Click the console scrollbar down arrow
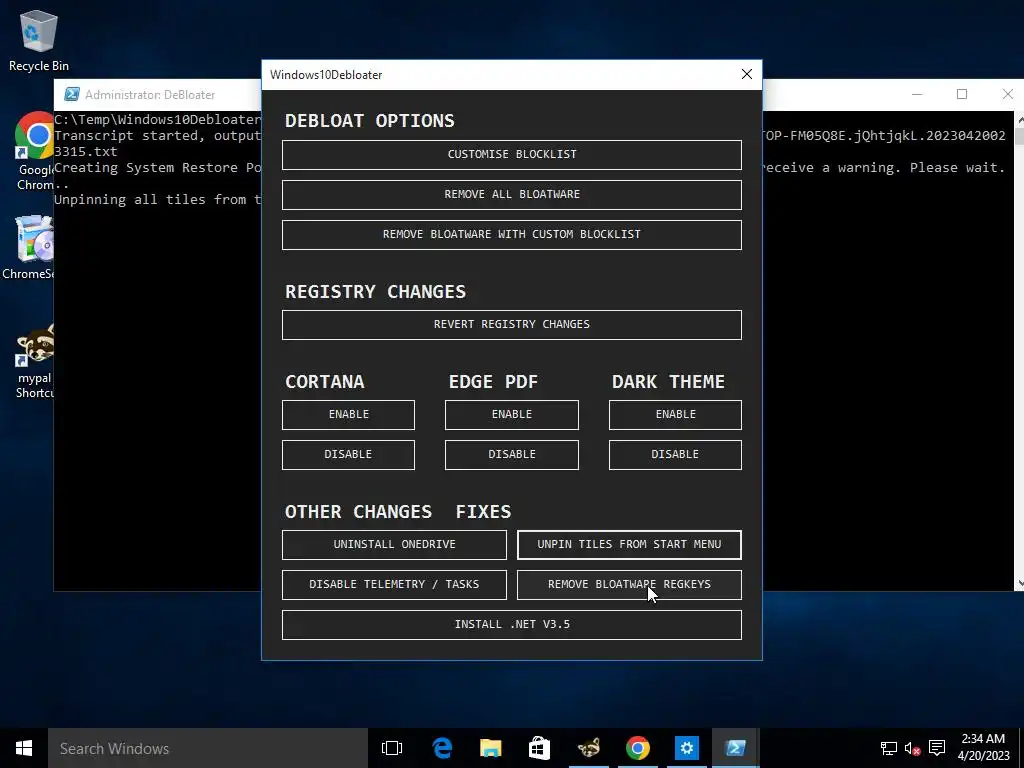 pos(1019,583)
